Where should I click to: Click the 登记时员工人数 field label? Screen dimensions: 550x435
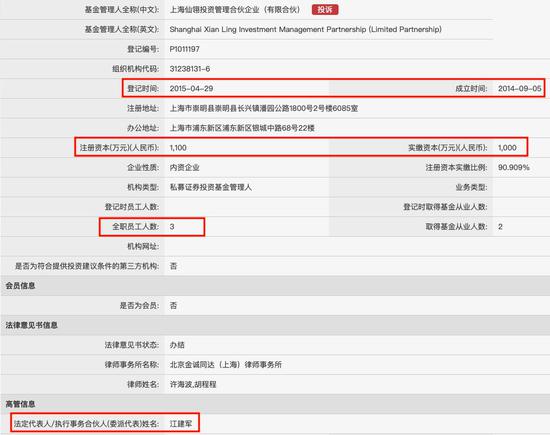[132, 207]
